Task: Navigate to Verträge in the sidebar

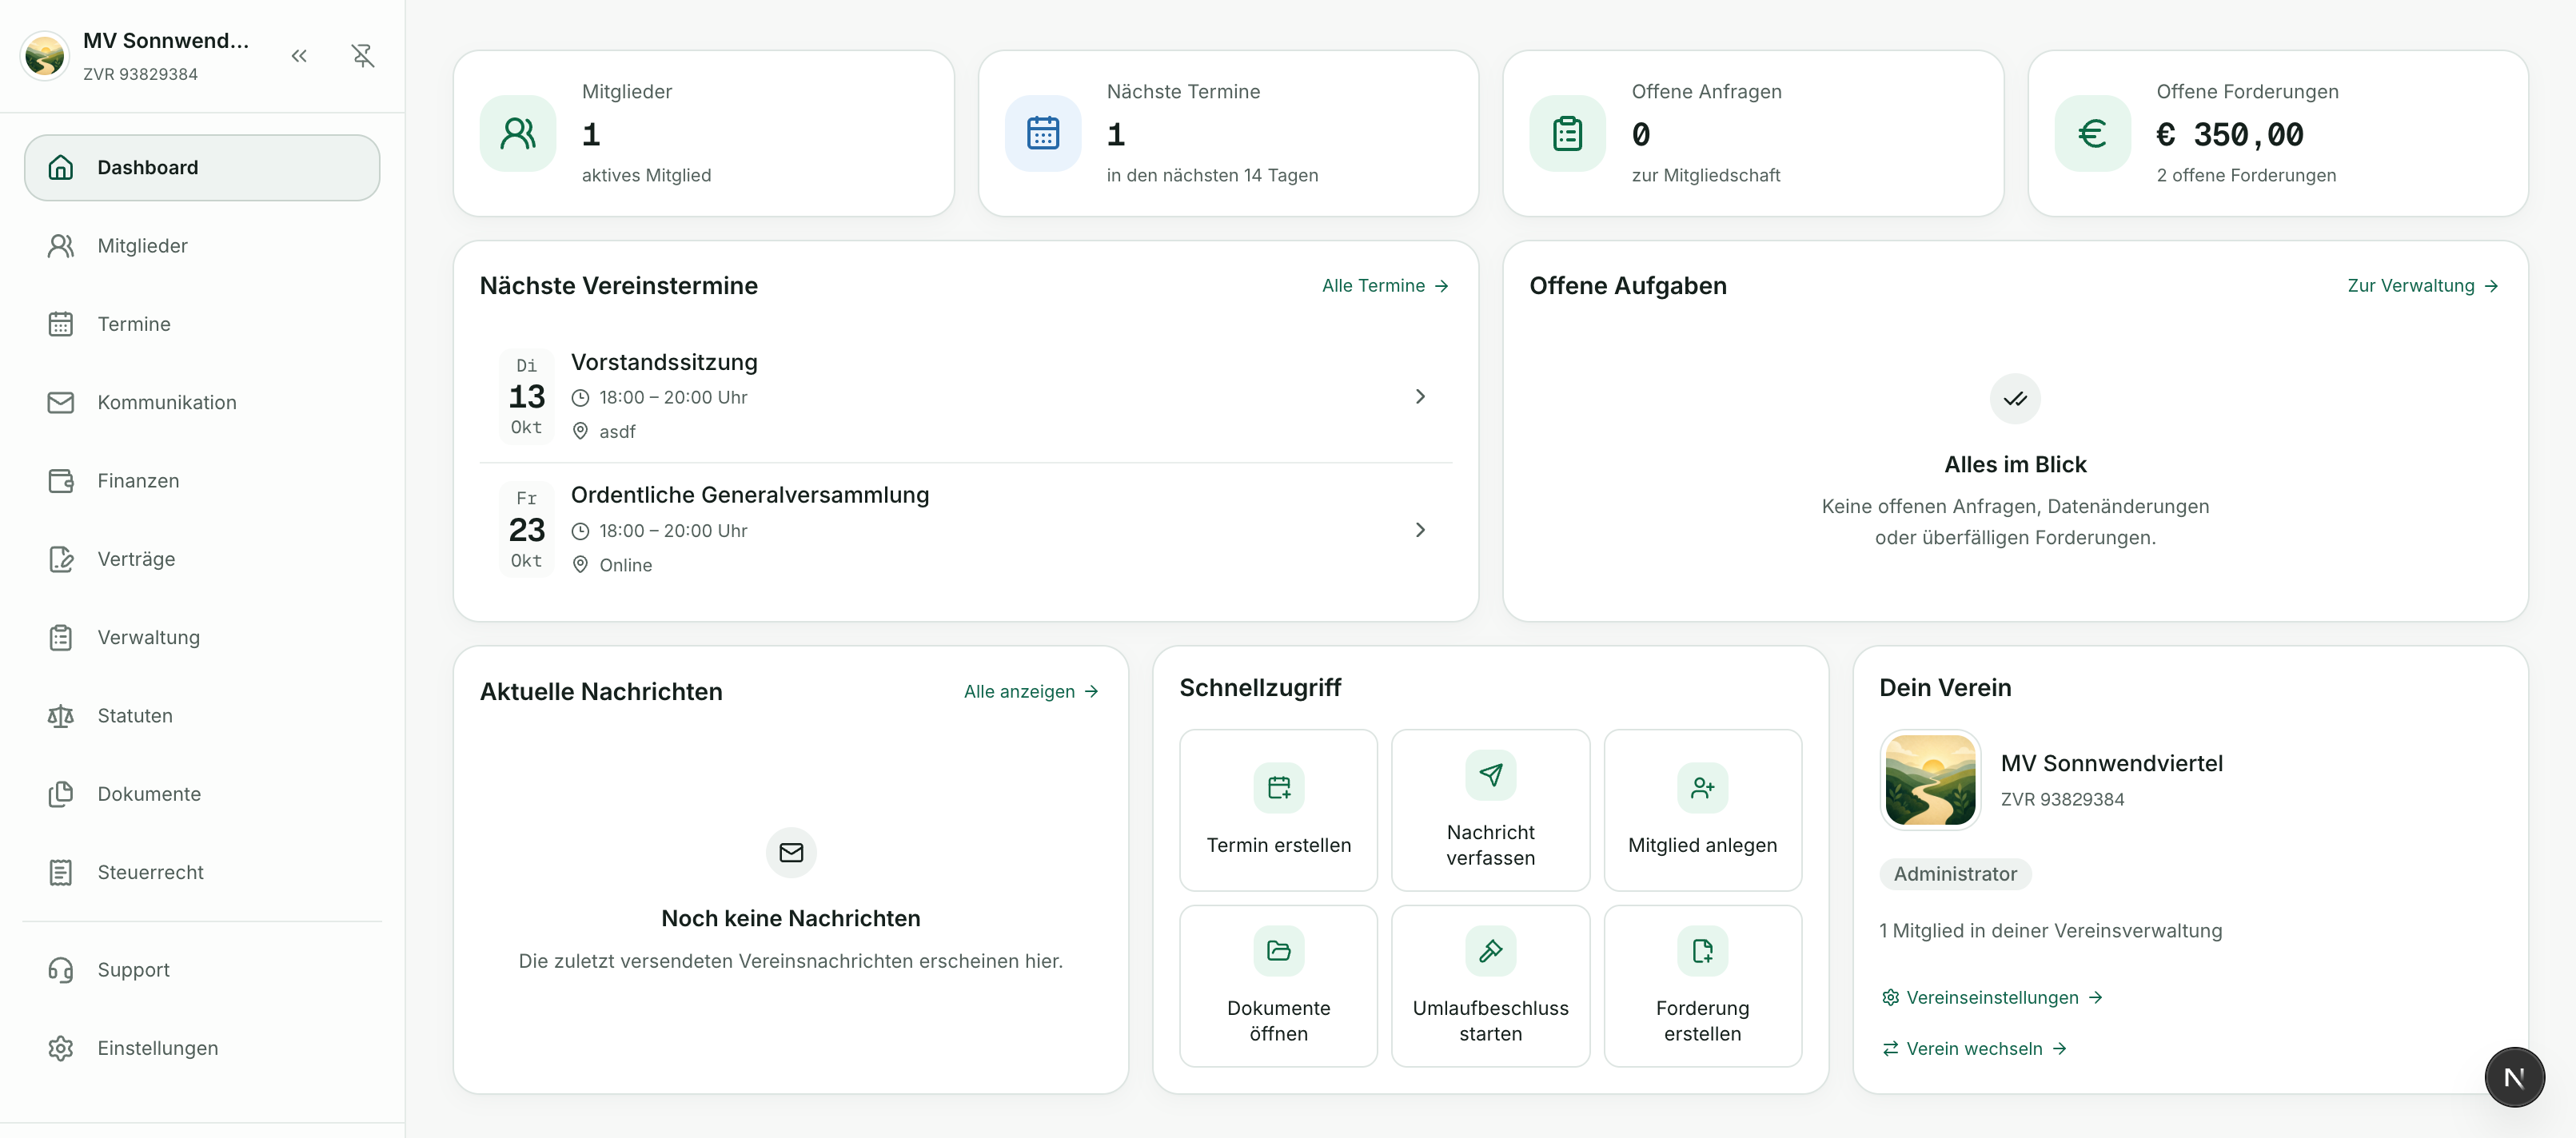Action: pos(202,559)
